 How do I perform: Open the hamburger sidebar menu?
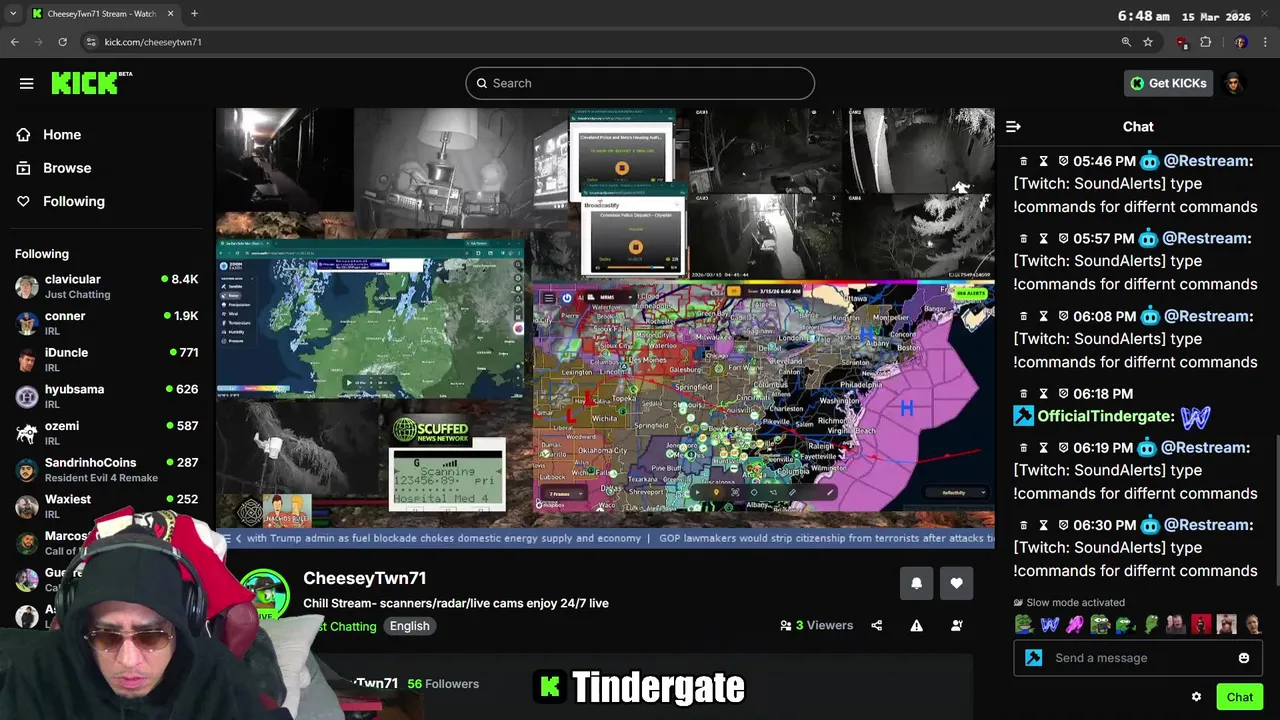(26, 83)
